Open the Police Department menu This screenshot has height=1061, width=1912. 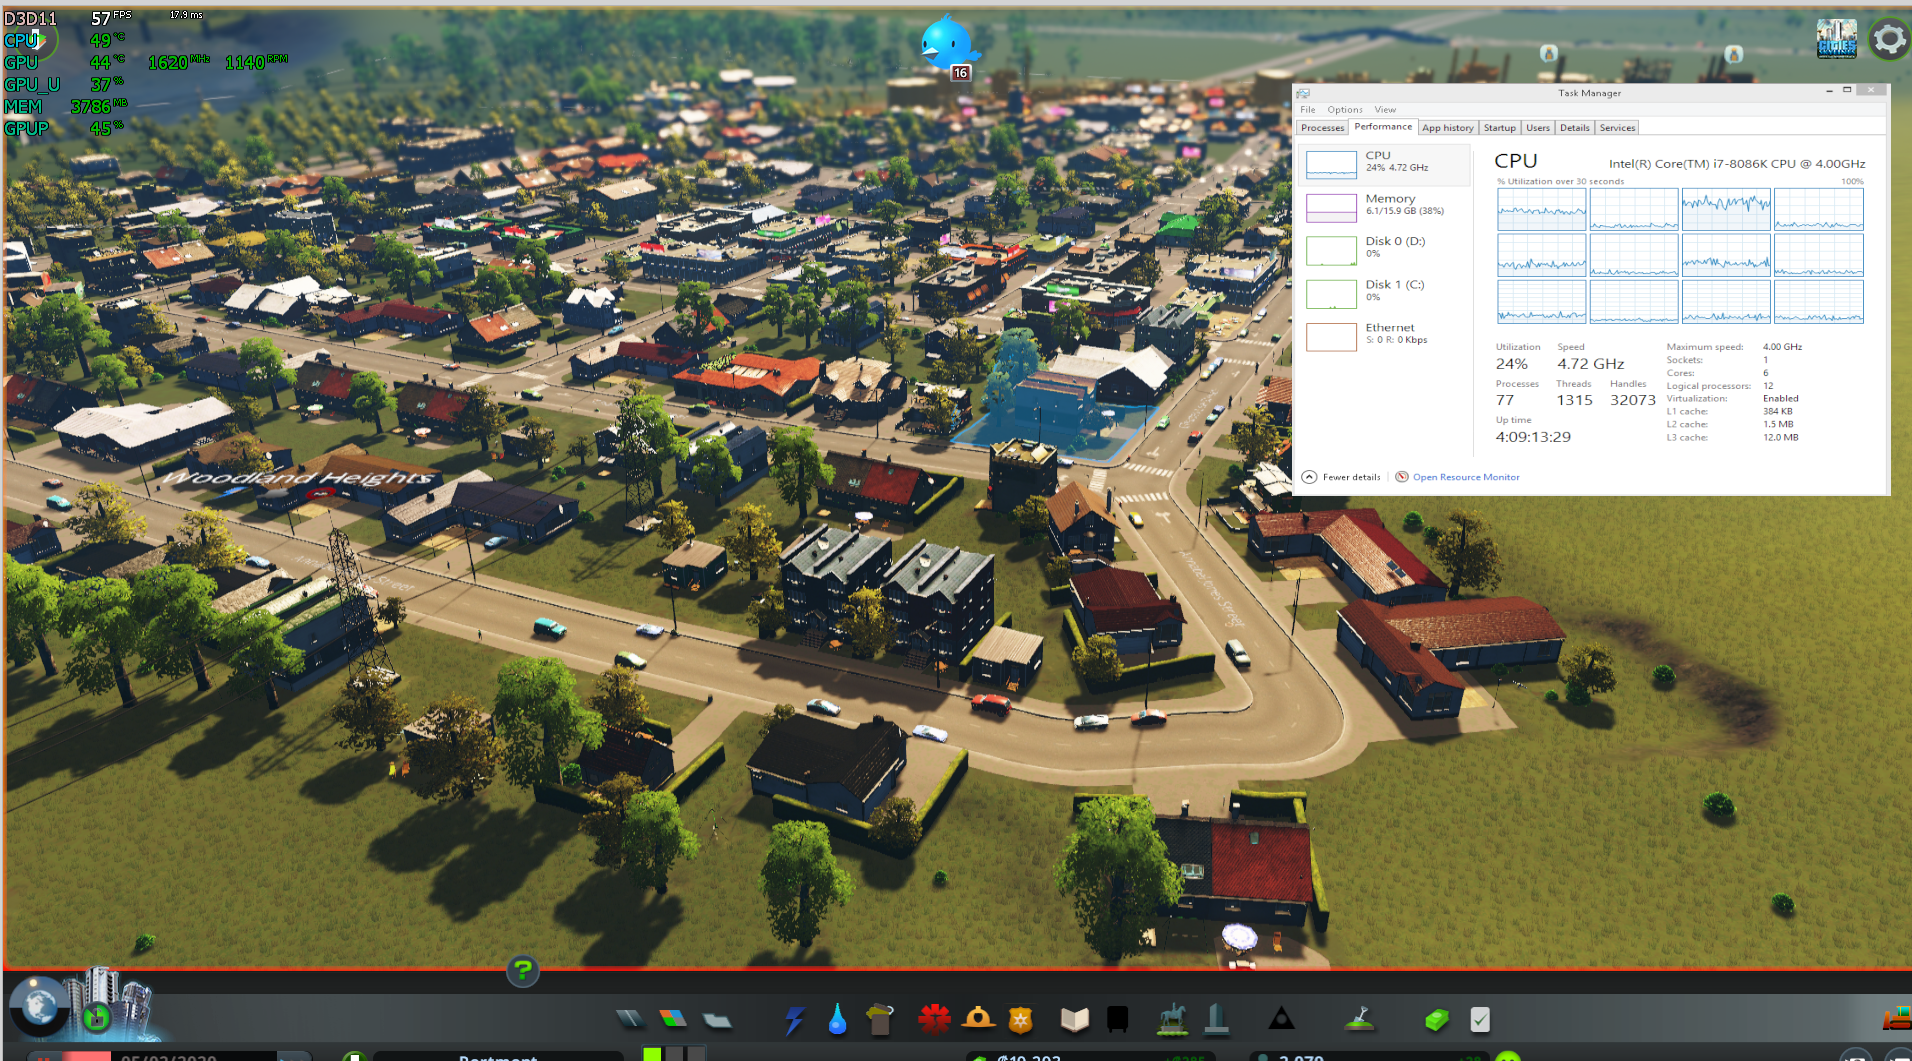[1020, 1019]
